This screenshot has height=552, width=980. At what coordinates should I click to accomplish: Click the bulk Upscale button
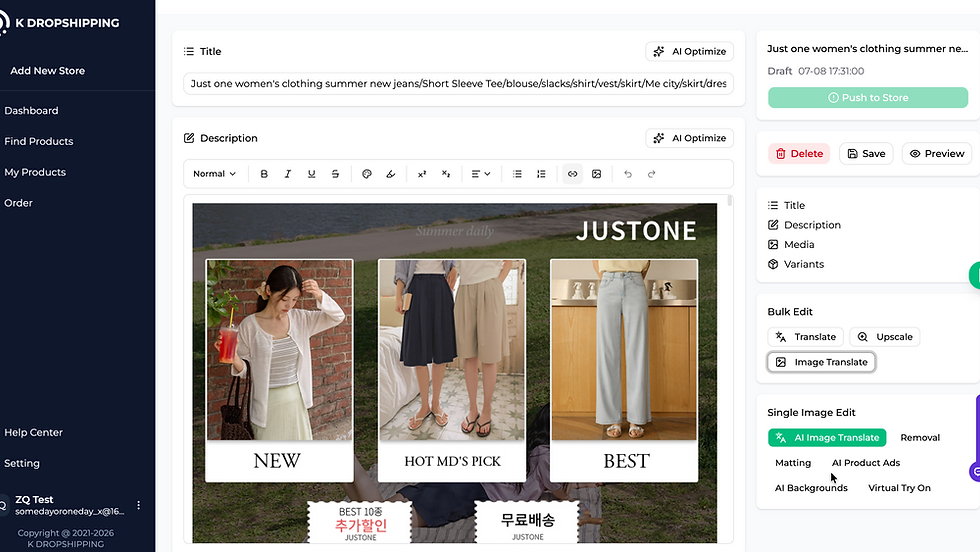tap(884, 337)
